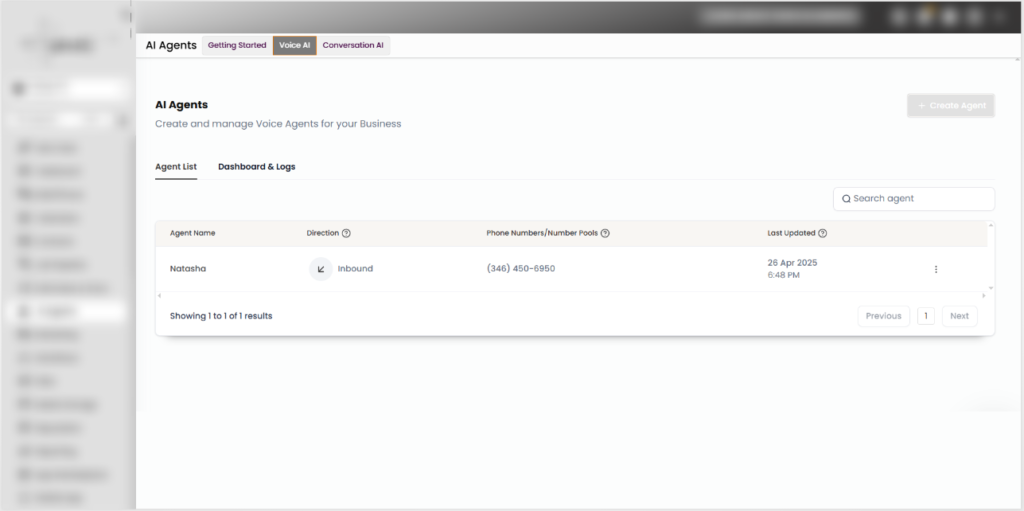This screenshot has width=1024, height=511.
Task: Open the Dashboard & Logs tab
Action: 257,167
